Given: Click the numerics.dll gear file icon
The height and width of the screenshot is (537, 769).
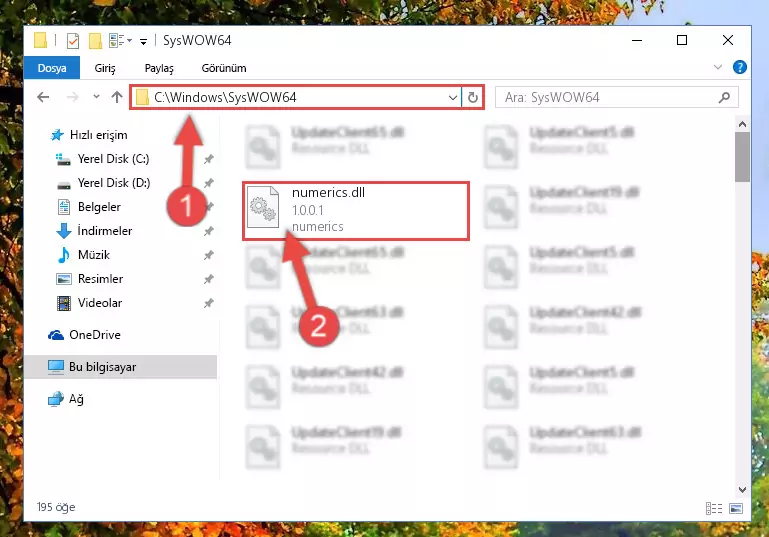Looking at the screenshot, I should (263, 207).
